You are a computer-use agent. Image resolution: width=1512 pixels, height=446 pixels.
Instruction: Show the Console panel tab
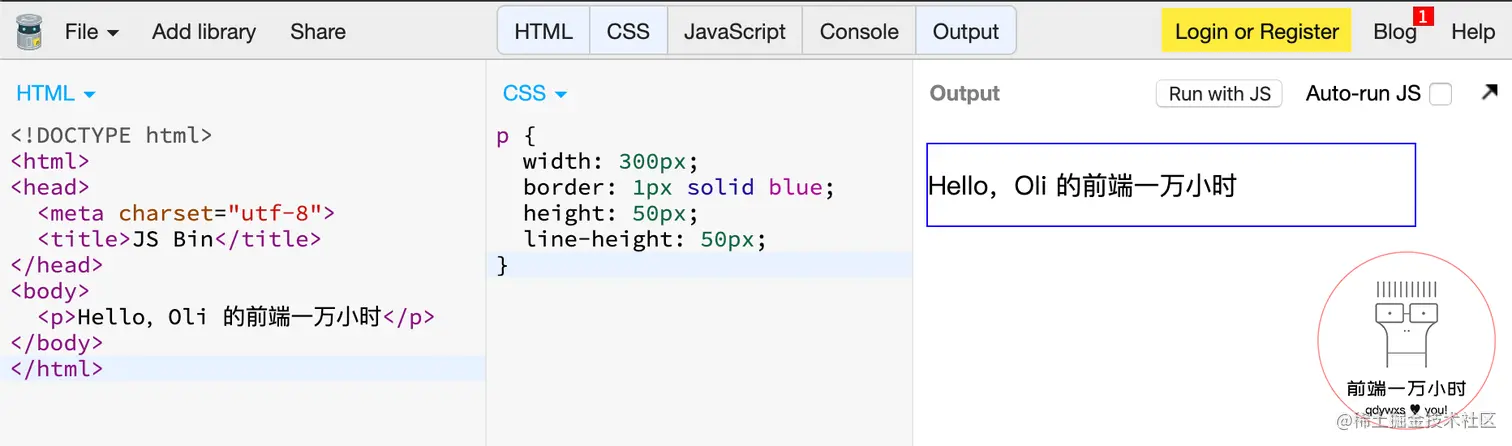[859, 31]
